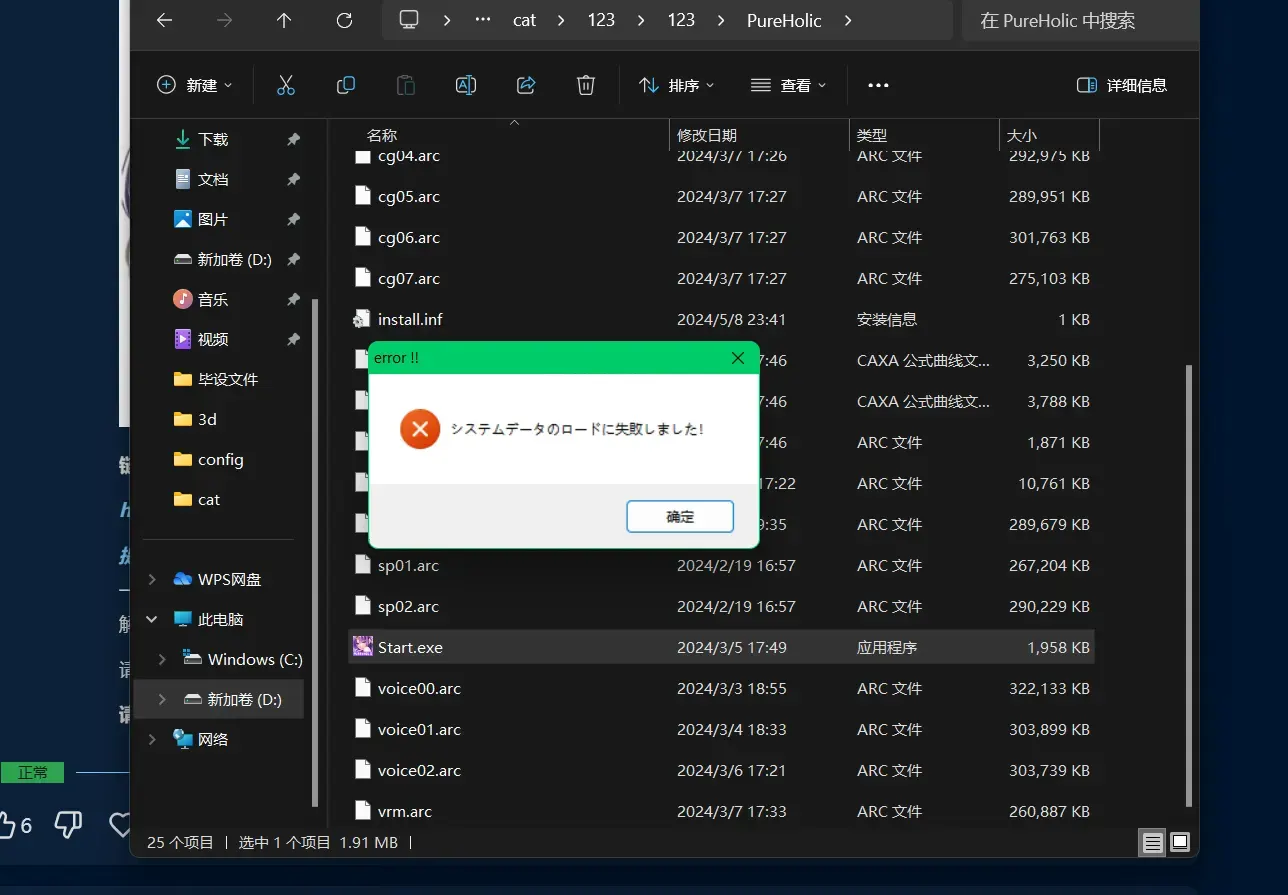Click the Rename icon in toolbar
Image resolution: width=1288 pixels, height=895 pixels.
point(466,85)
